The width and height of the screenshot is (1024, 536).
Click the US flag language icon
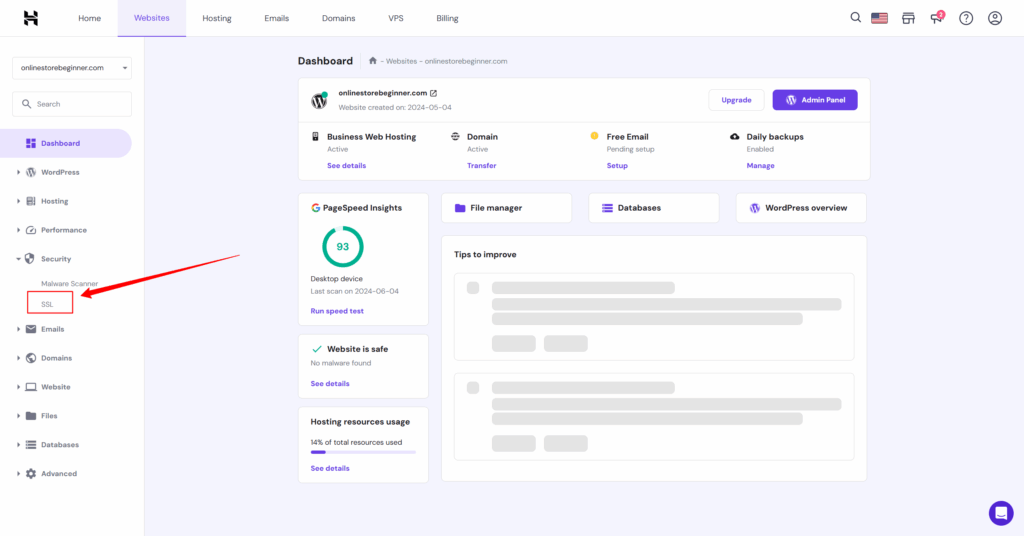click(880, 18)
